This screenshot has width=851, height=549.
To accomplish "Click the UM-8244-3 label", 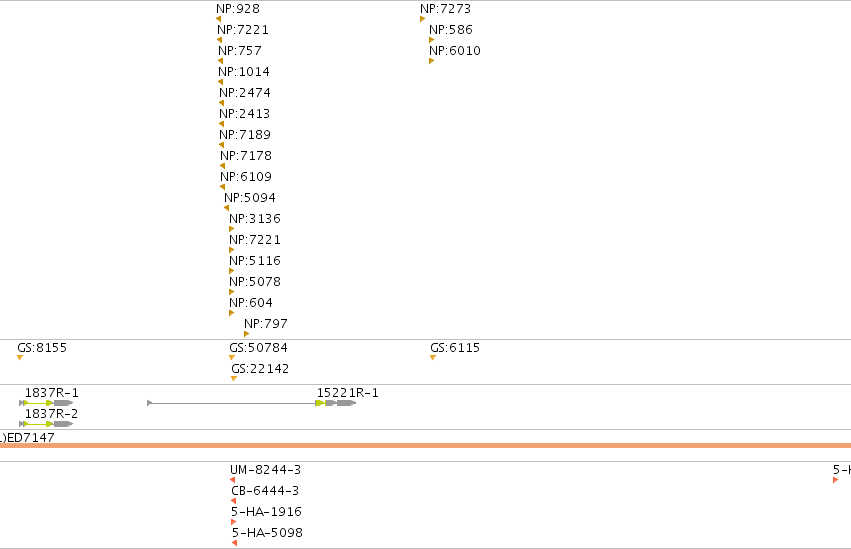I will (265, 470).
